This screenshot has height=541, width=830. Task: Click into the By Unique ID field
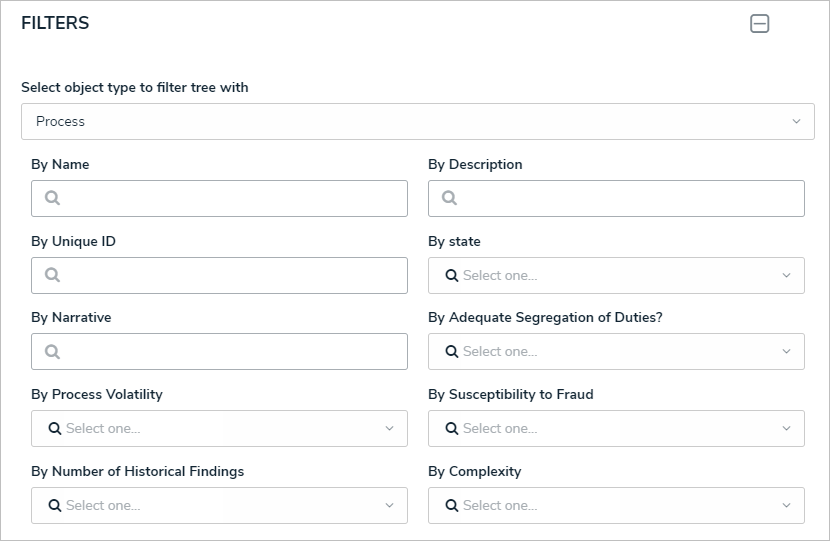tap(230, 275)
